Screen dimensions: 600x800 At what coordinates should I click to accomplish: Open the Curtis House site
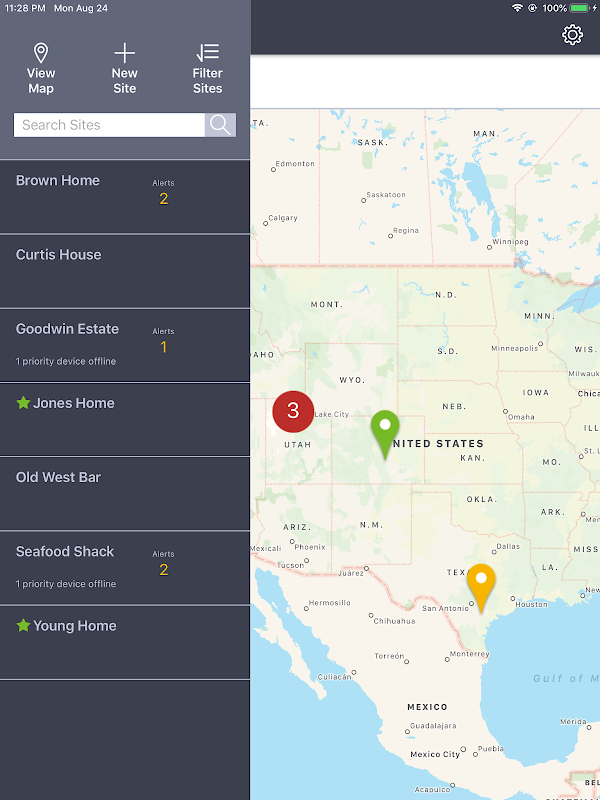pyautogui.click(x=124, y=271)
